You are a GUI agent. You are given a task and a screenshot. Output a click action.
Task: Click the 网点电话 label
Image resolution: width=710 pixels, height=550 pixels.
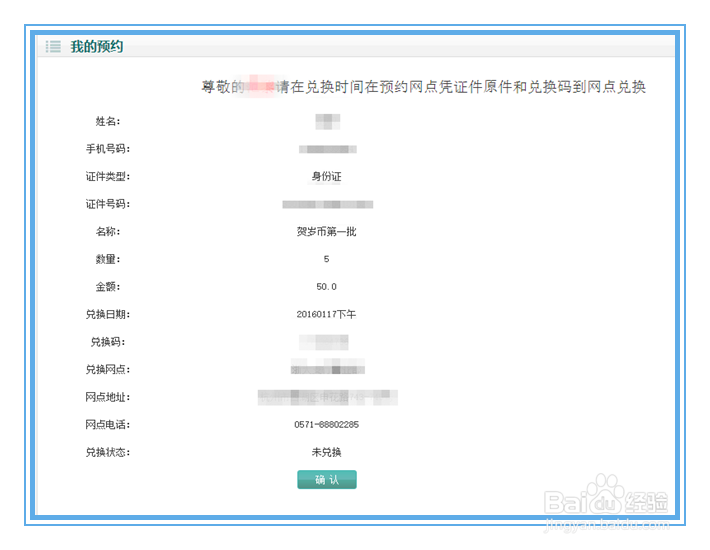click(x=108, y=425)
